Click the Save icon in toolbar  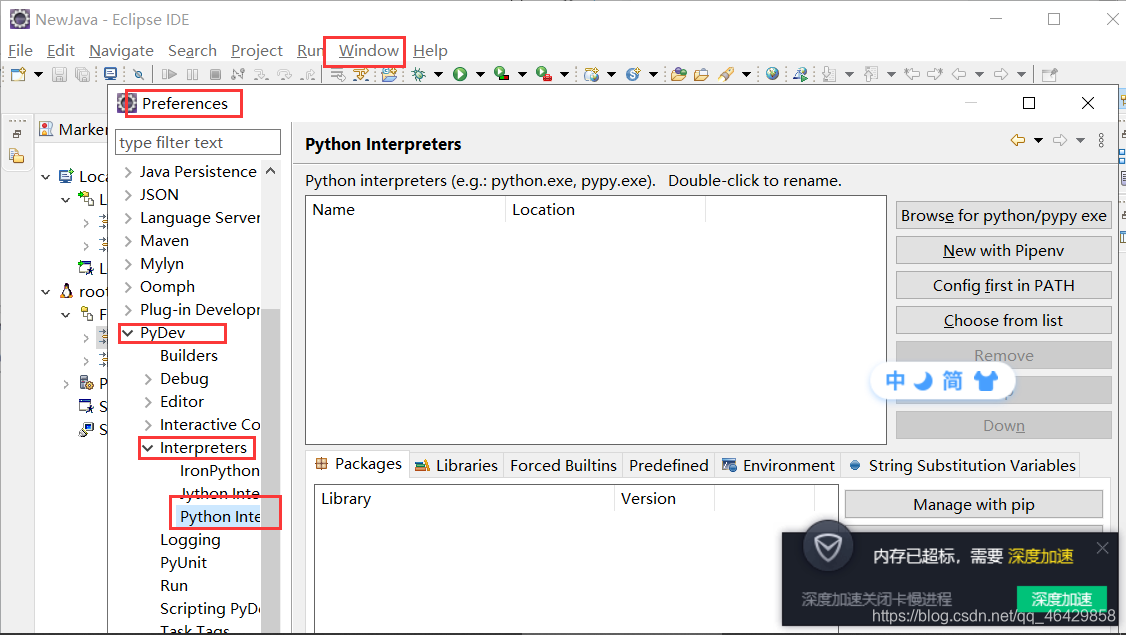pyautogui.click(x=60, y=74)
